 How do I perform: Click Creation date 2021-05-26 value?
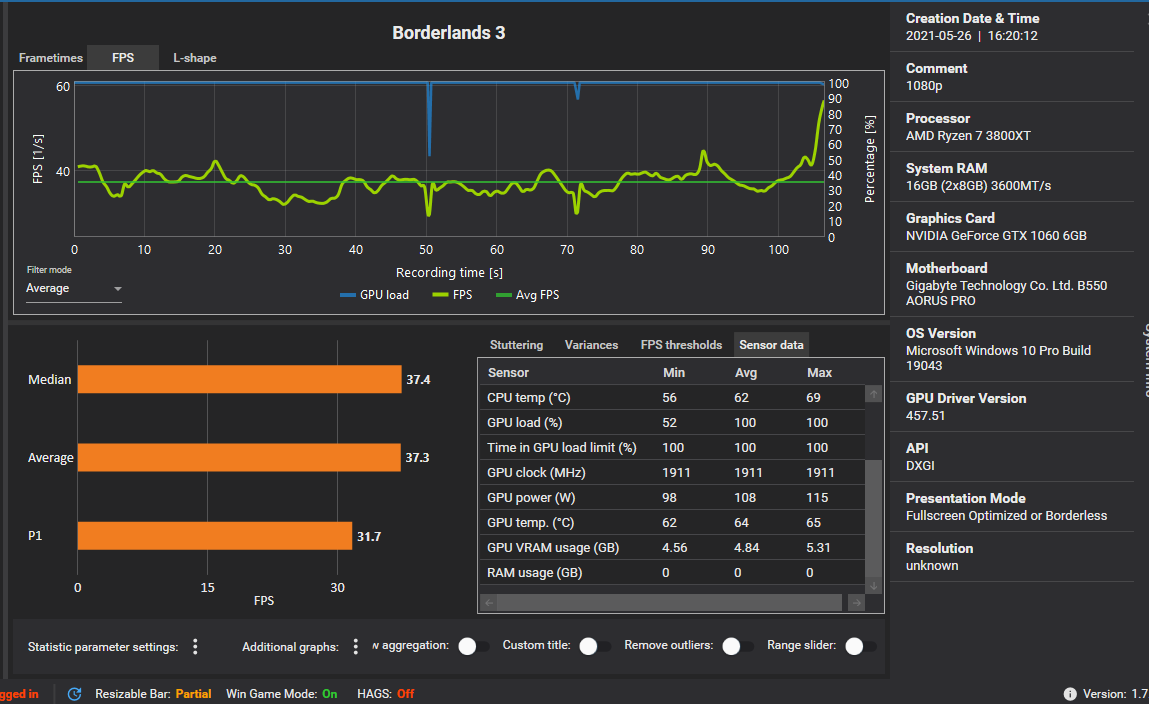point(939,36)
